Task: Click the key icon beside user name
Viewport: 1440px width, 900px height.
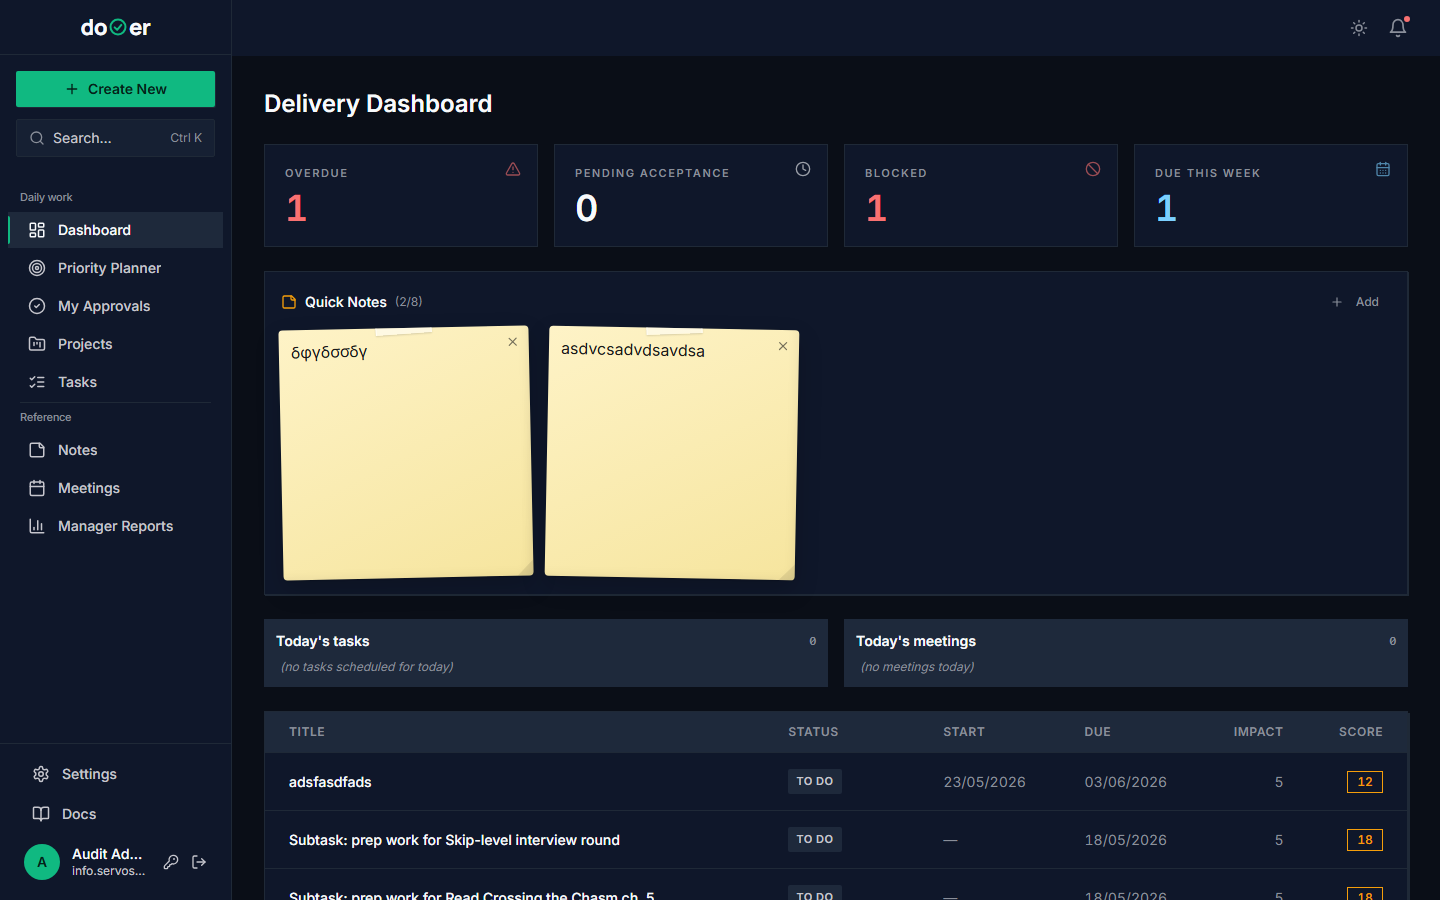Action: tap(171, 862)
